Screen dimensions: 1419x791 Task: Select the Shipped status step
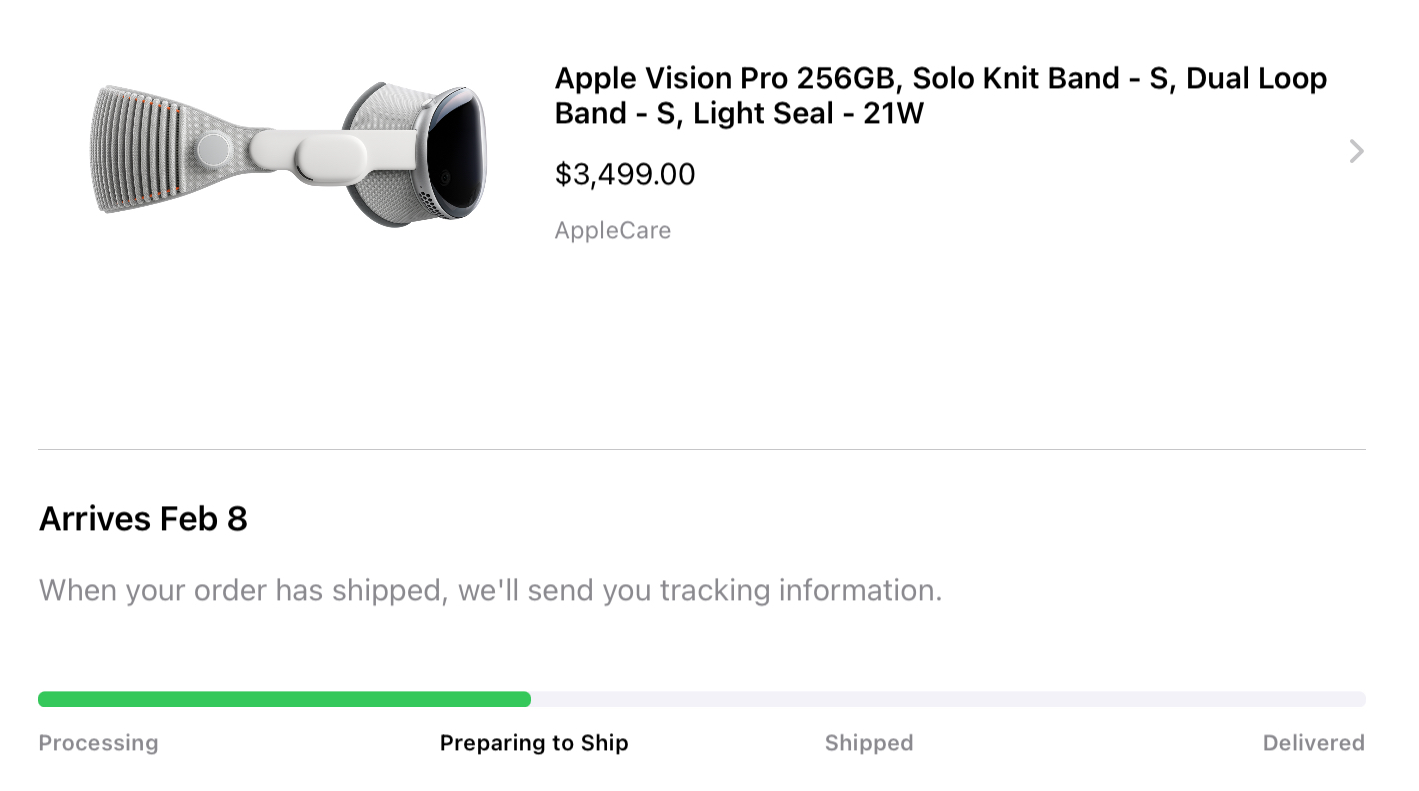[x=869, y=743]
